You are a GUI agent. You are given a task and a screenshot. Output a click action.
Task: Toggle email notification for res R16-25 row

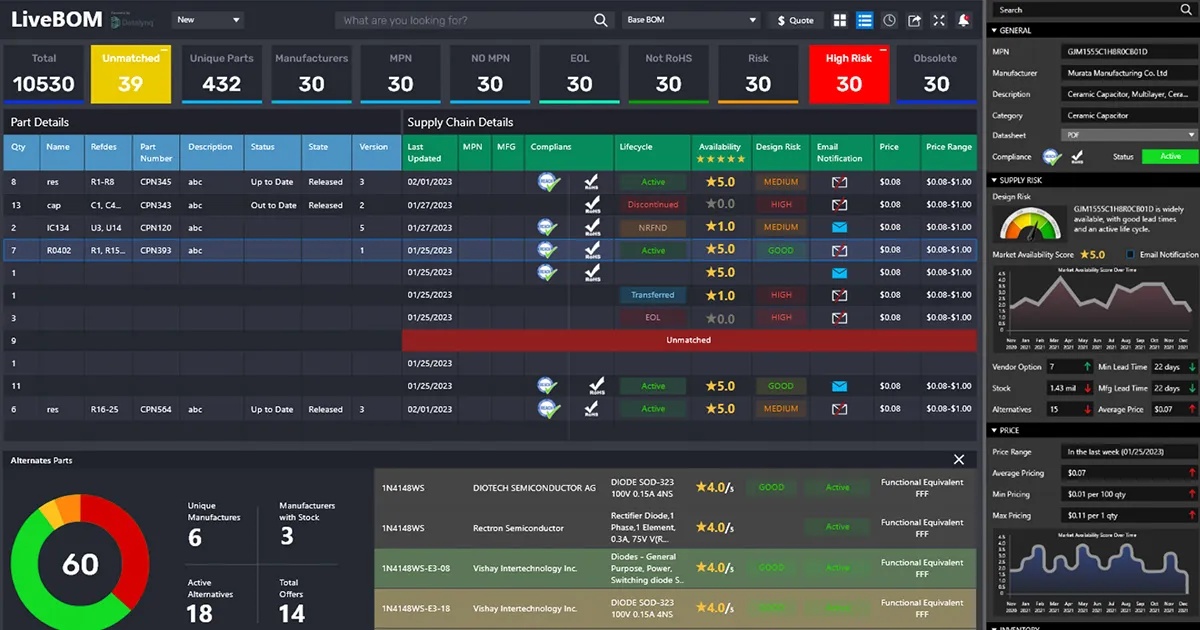pos(840,409)
